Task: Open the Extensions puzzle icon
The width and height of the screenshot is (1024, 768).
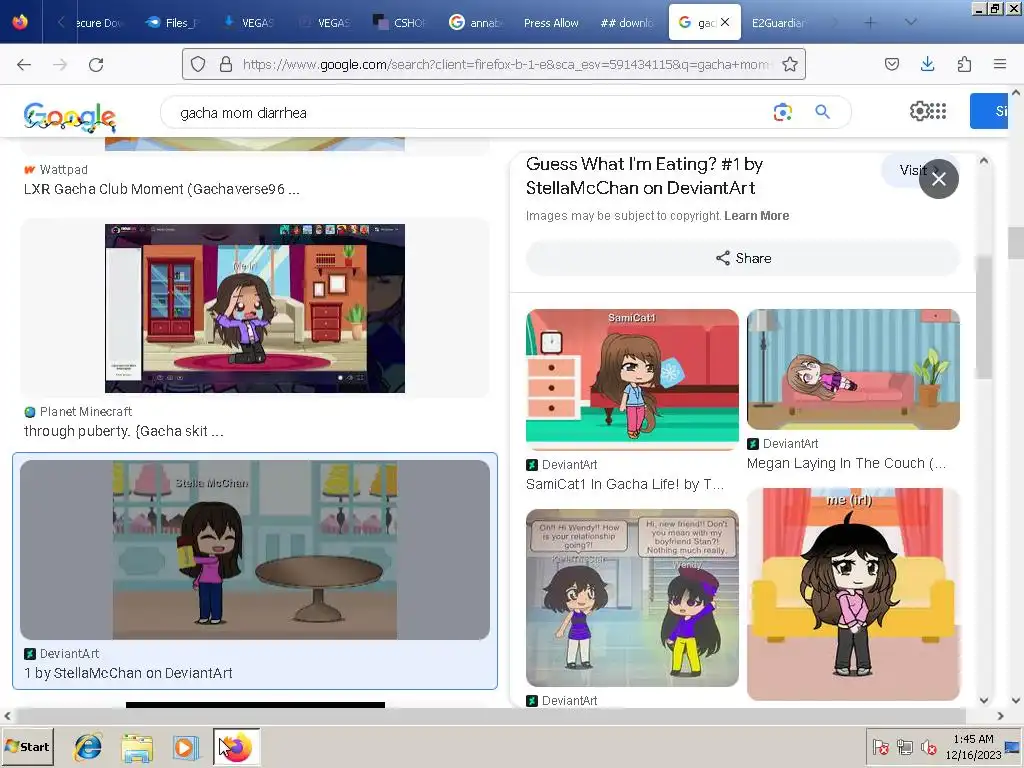Action: click(x=964, y=64)
